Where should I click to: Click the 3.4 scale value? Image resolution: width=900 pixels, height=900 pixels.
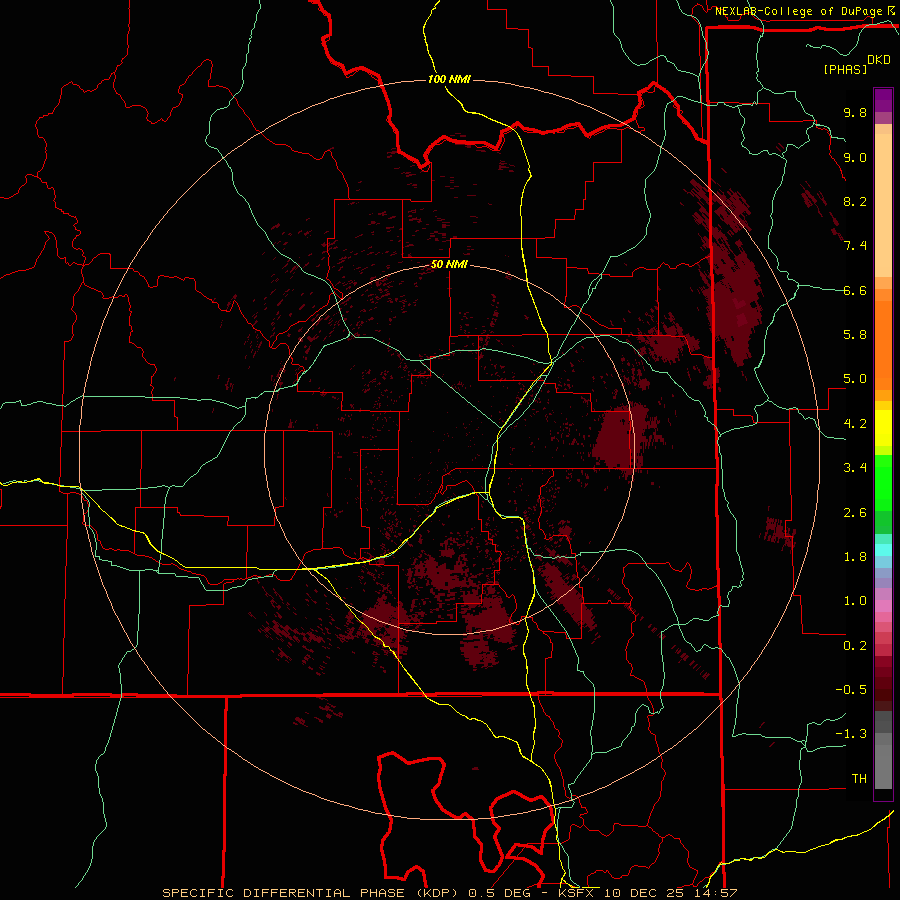coord(855,468)
